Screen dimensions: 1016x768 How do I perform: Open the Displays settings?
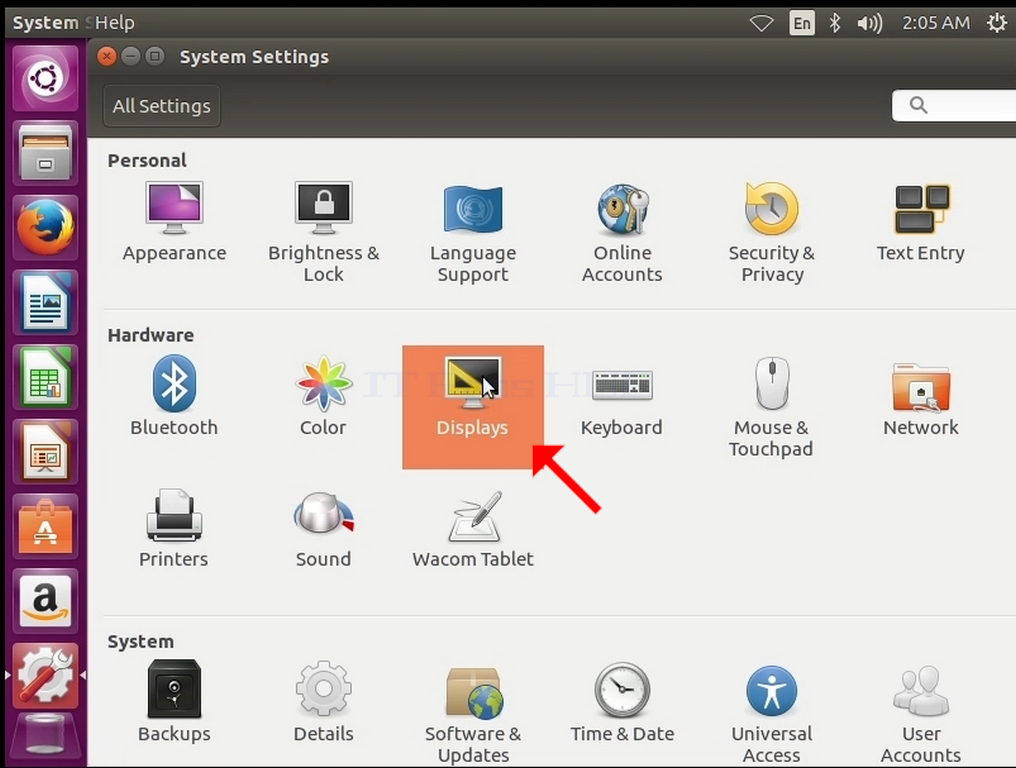click(x=473, y=407)
